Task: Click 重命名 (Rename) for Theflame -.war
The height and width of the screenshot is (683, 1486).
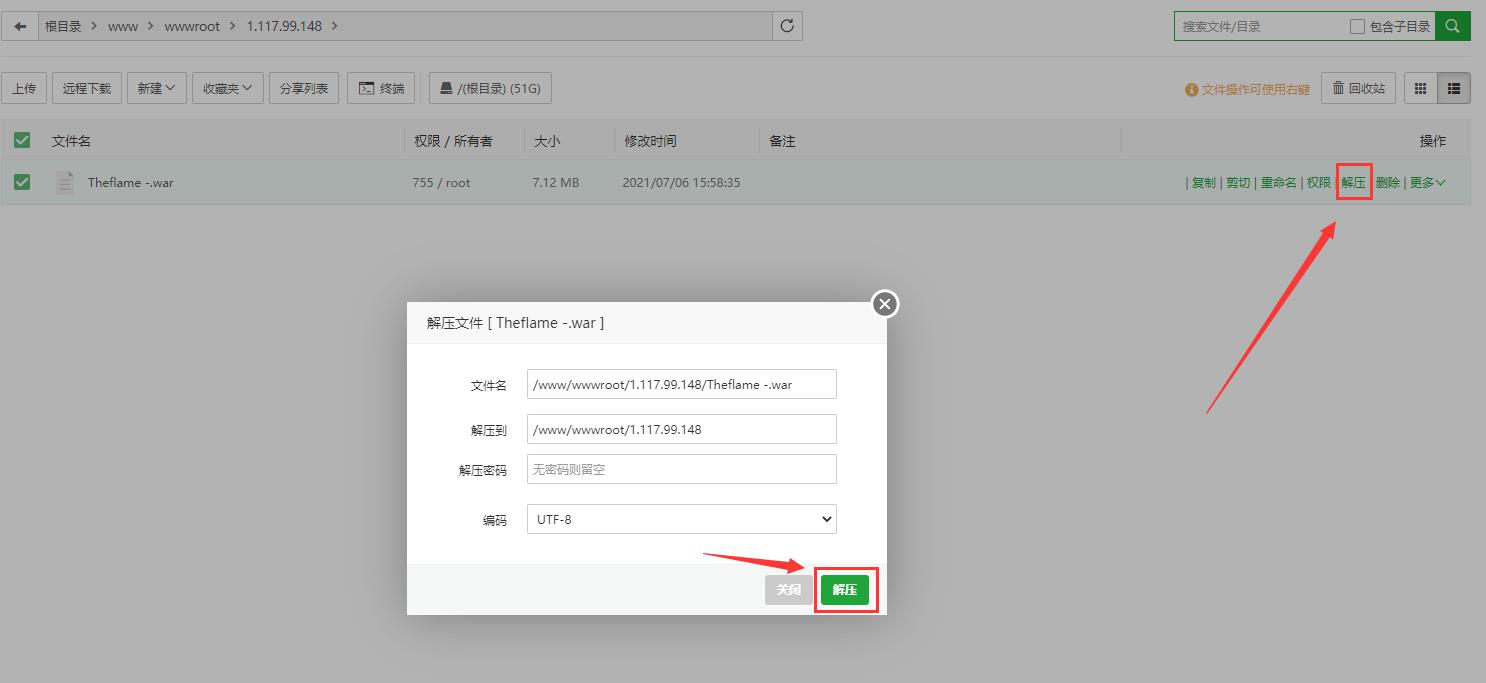Action: [x=1279, y=182]
